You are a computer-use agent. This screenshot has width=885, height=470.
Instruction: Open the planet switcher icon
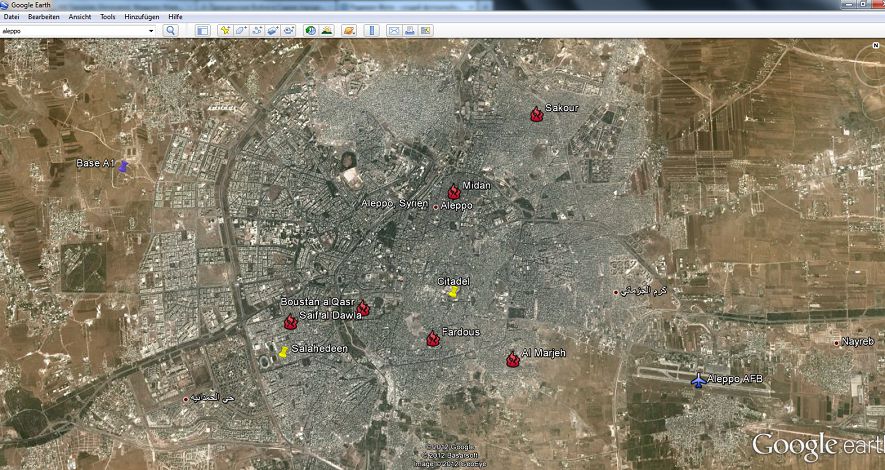point(349,30)
